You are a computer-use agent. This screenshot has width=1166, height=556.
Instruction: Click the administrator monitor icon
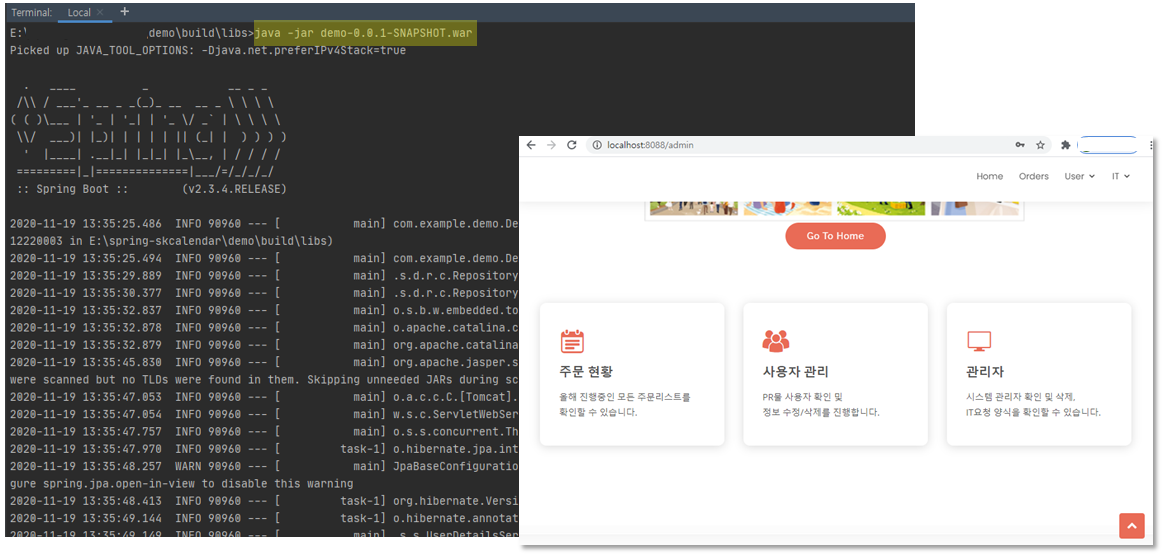point(979,341)
